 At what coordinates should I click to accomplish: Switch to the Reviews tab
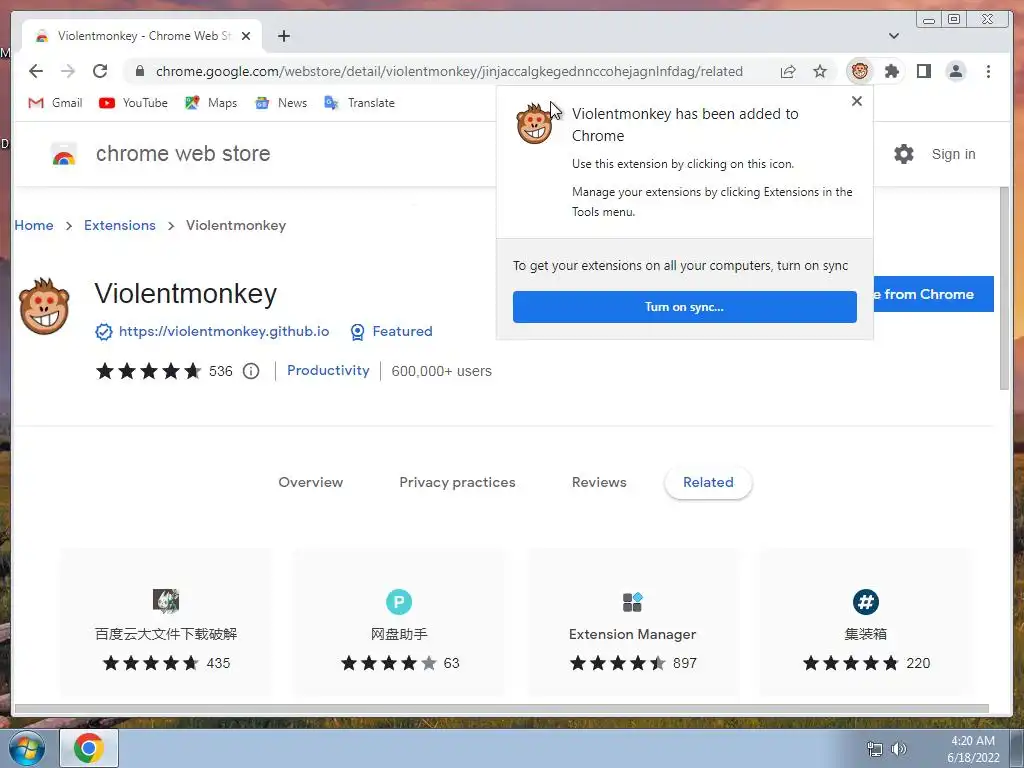click(599, 483)
